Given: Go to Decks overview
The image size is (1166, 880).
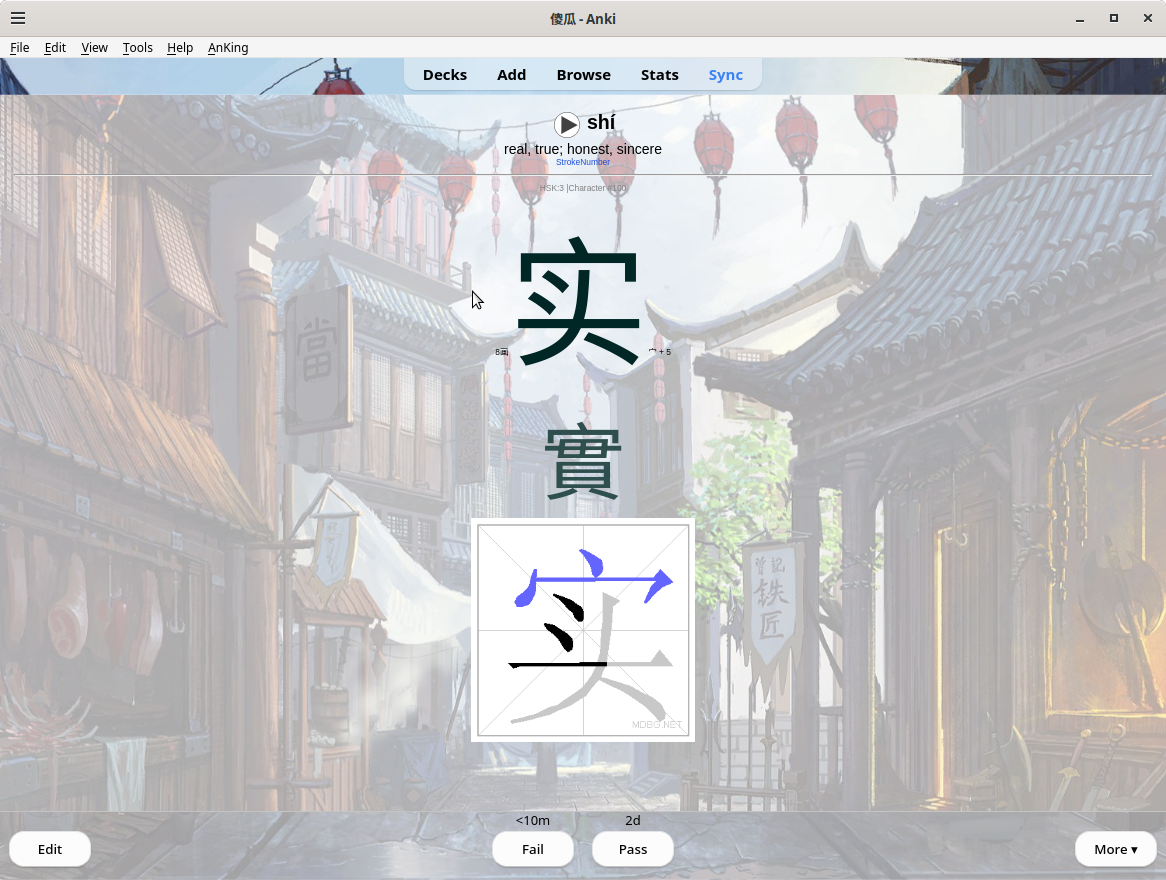Looking at the screenshot, I should 445,75.
